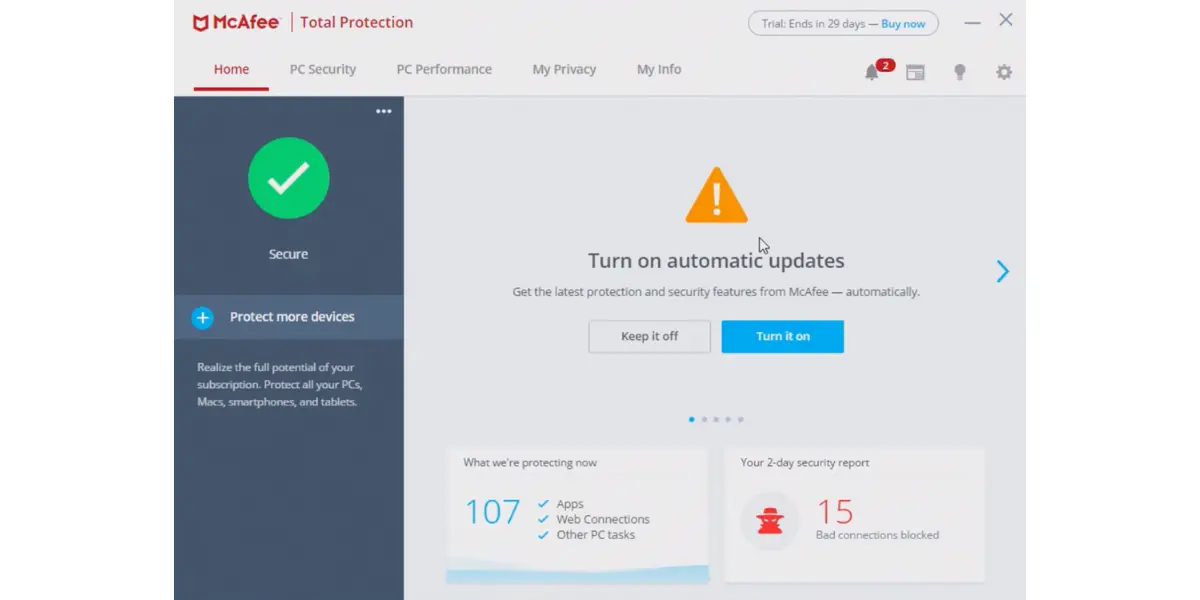Click the blue plus icon for devices
The image size is (1200, 600).
click(x=202, y=318)
